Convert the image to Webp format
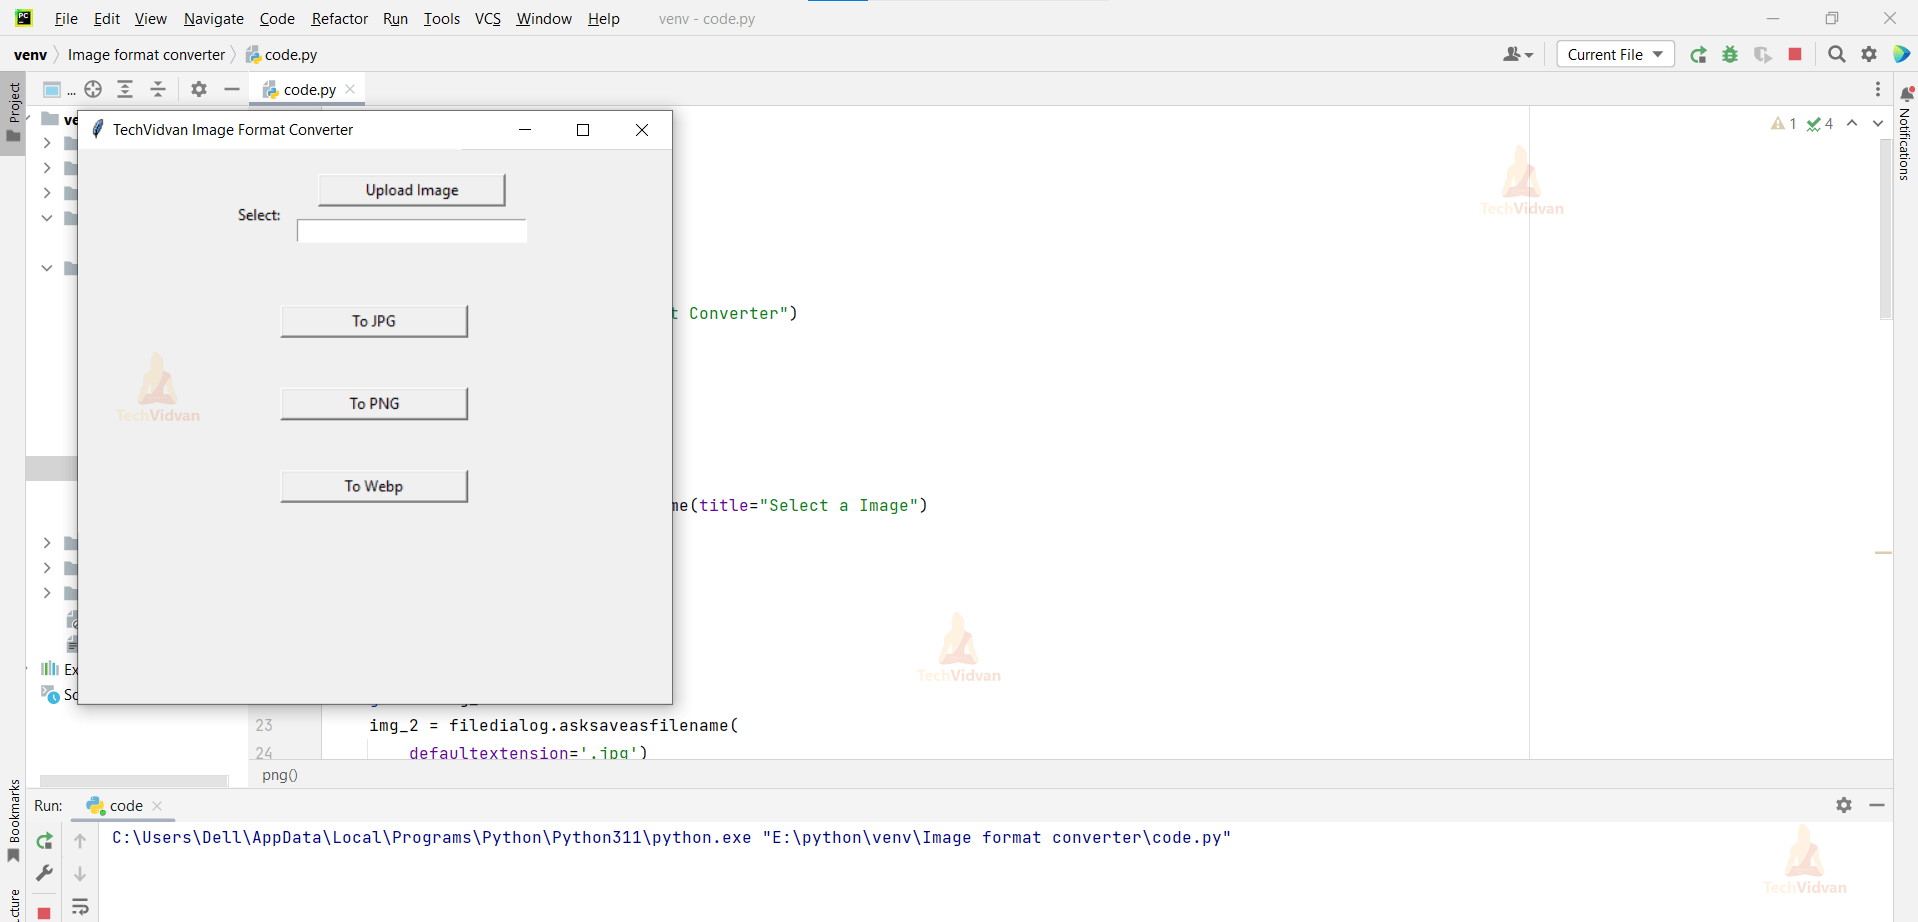The height and width of the screenshot is (922, 1918). coord(374,485)
